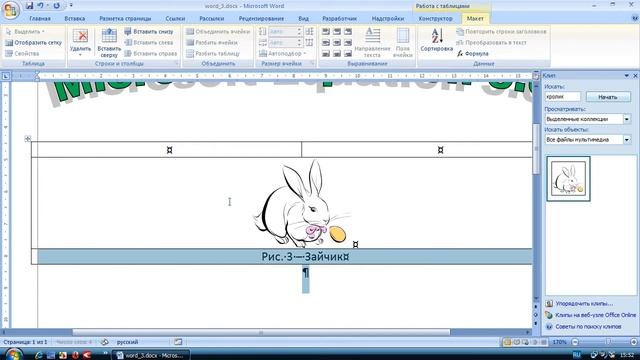This screenshot has width=640, height=360.
Task: Align cell text middle right
Action: (x=348, y=42)
